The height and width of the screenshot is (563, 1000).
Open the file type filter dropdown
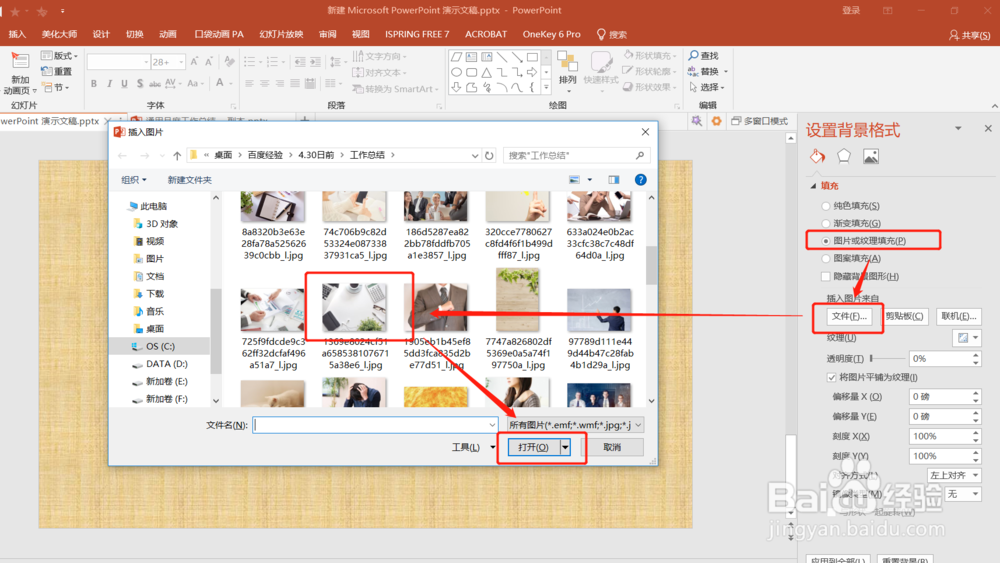(575, 425)
